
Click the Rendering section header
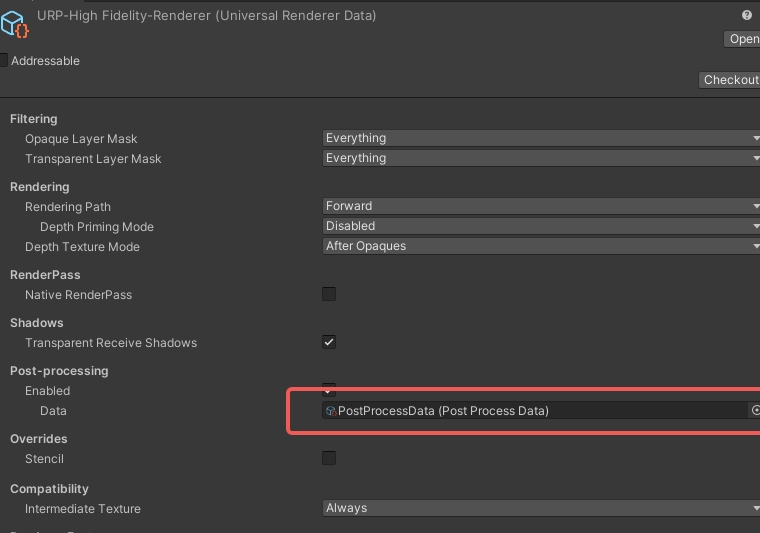(x=40, y=187)
